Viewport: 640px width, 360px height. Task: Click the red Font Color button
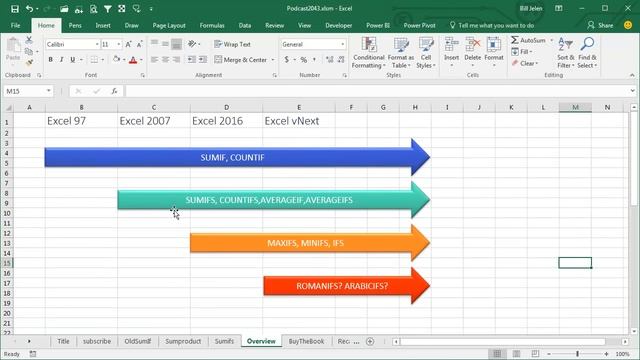coord(133,60)
